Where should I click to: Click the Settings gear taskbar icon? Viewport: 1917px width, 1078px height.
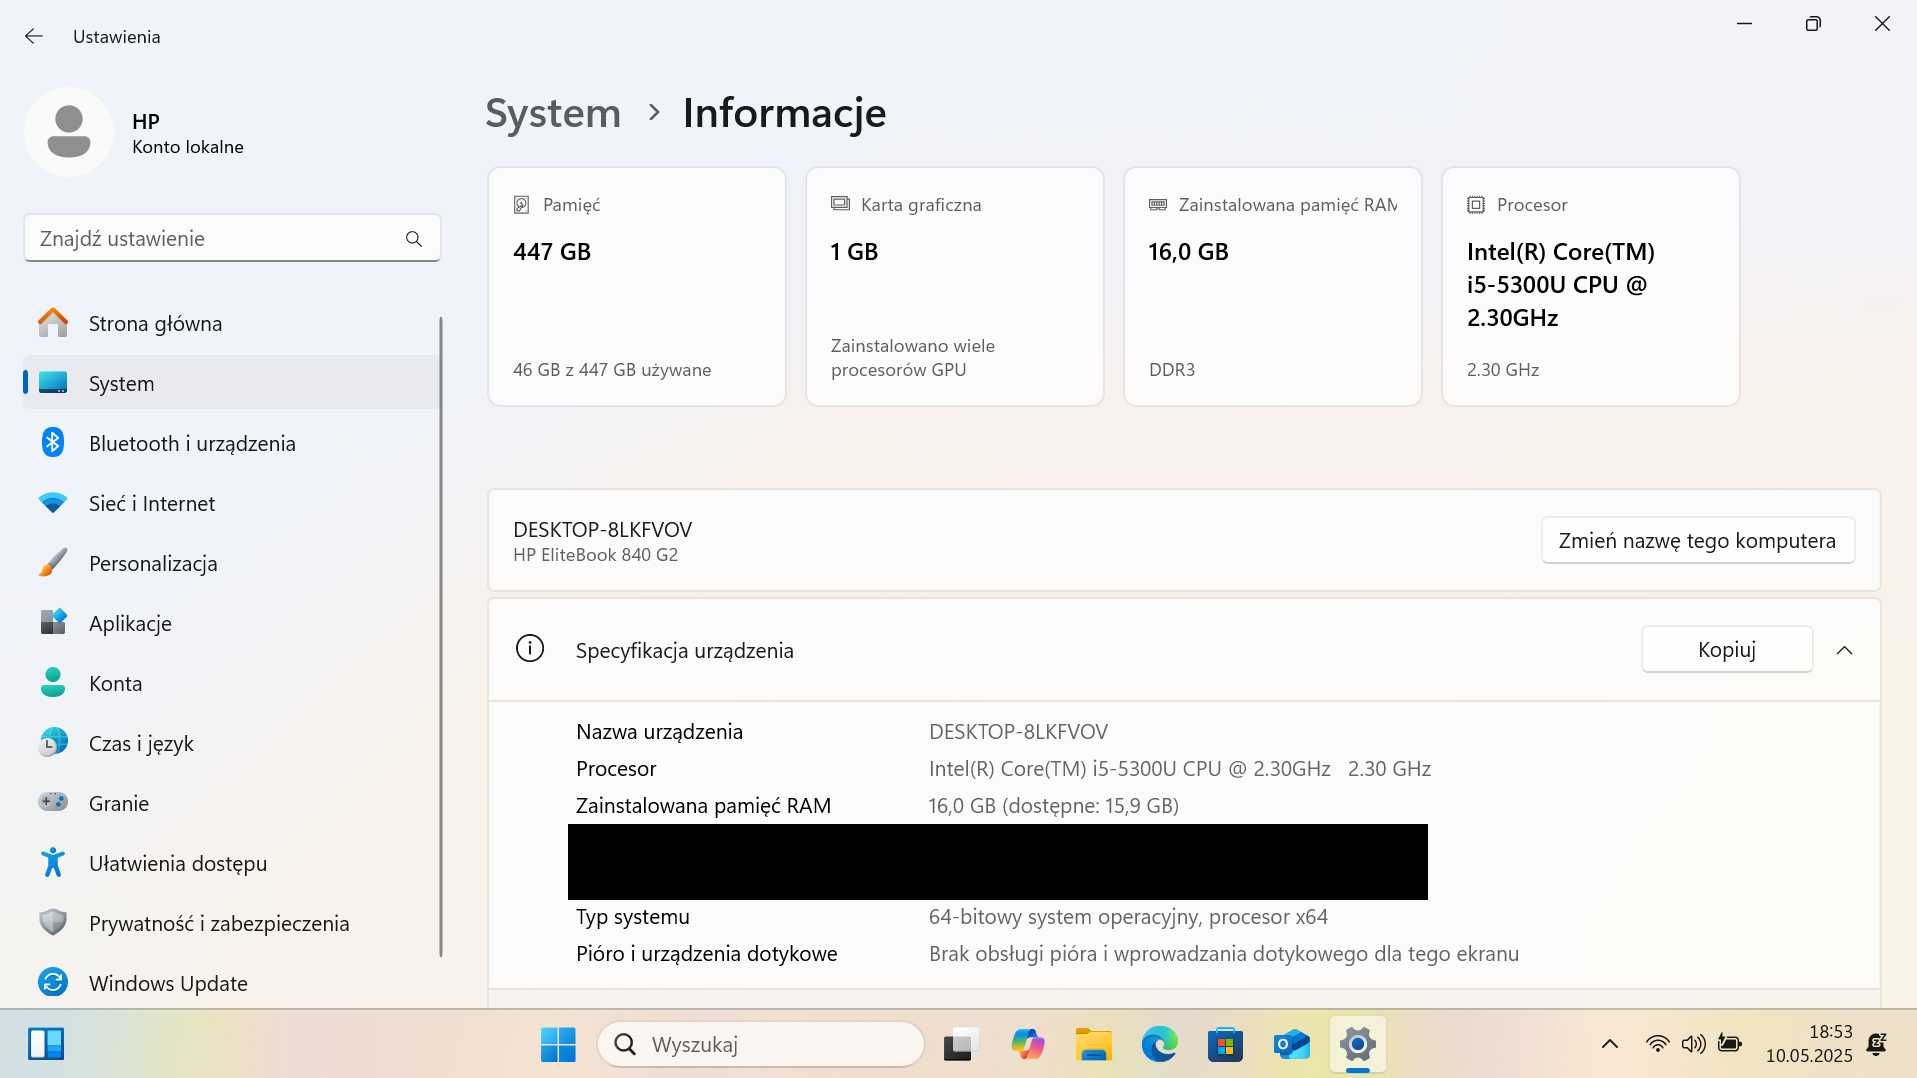[x=1357, y=1045]
